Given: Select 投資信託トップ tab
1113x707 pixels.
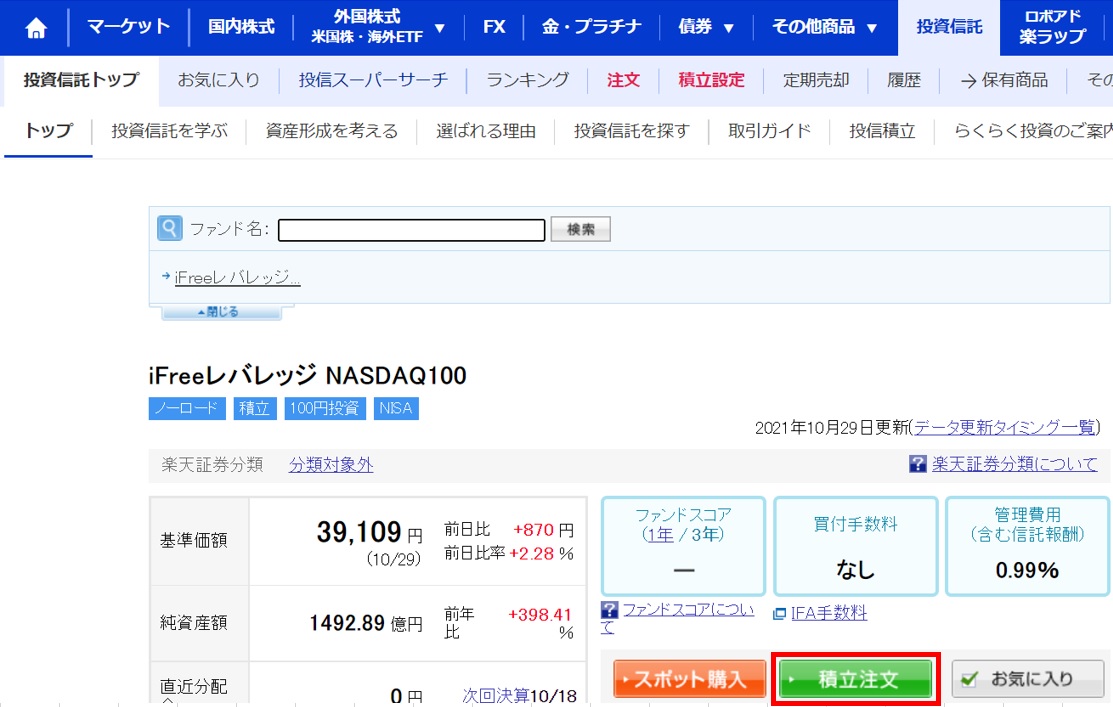Looking at the screenshot, I should point(81,80).
